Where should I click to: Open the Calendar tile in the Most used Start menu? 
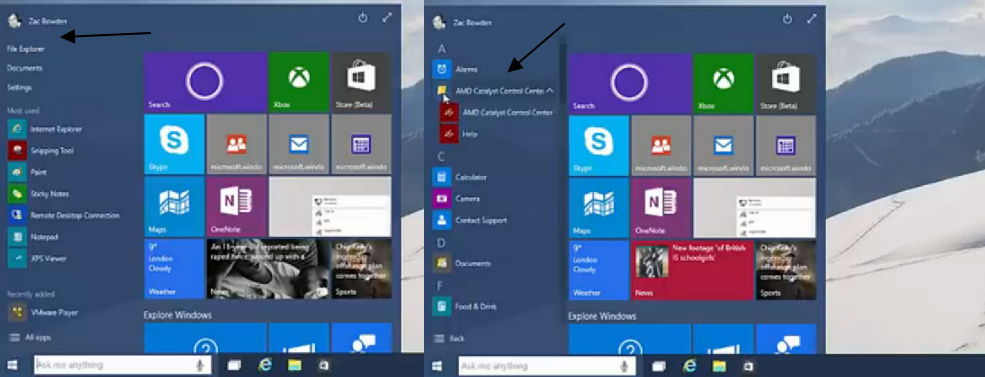(361, 144)
